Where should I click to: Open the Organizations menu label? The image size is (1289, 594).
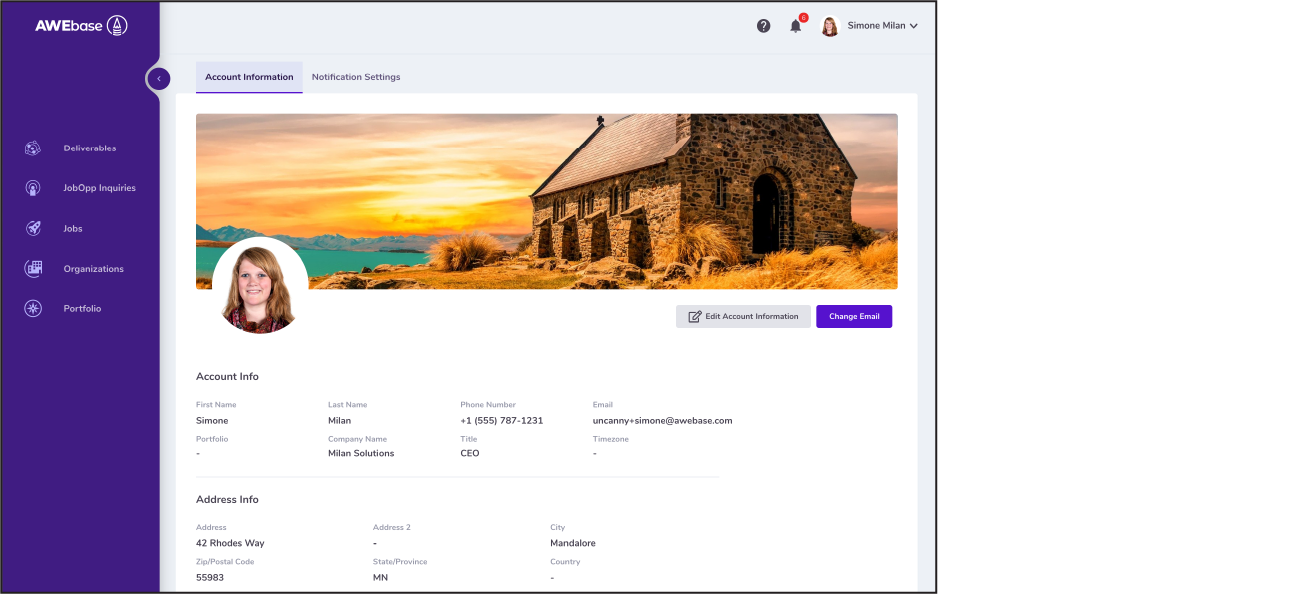pyautogui.click(x=93, y=268)
